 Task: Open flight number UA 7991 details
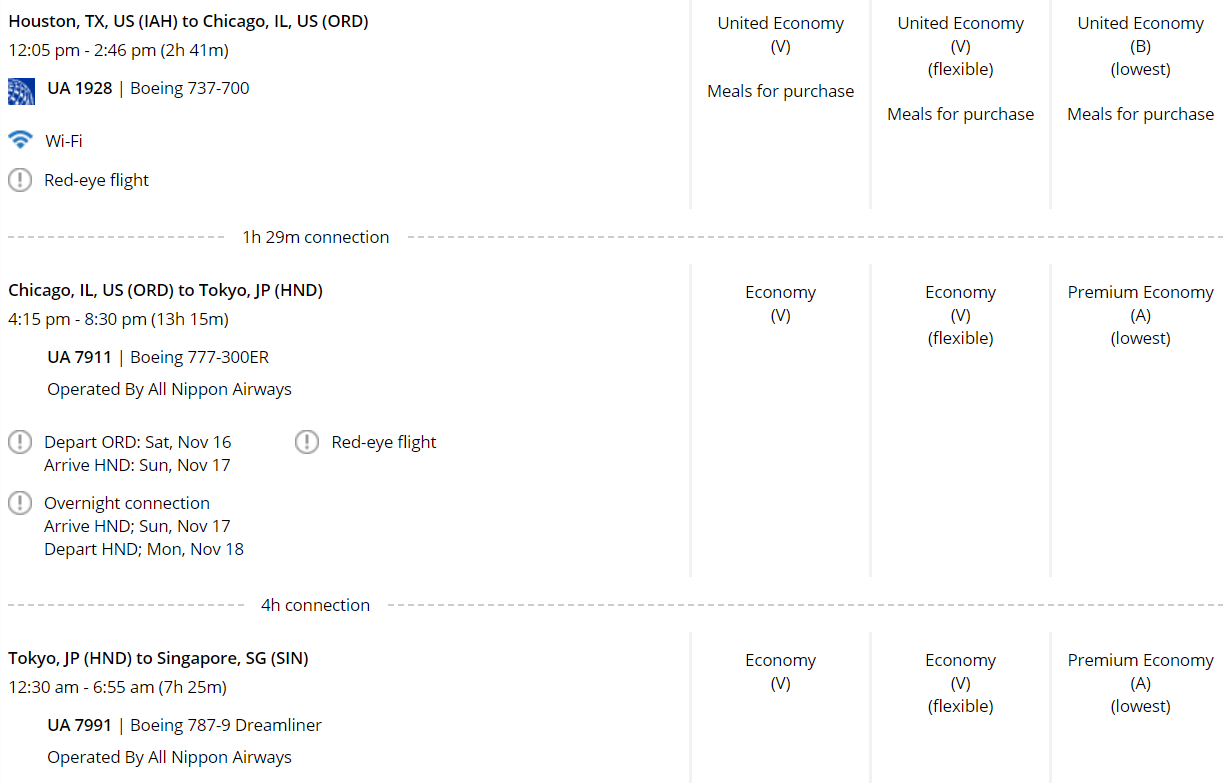tap(79, 725)
